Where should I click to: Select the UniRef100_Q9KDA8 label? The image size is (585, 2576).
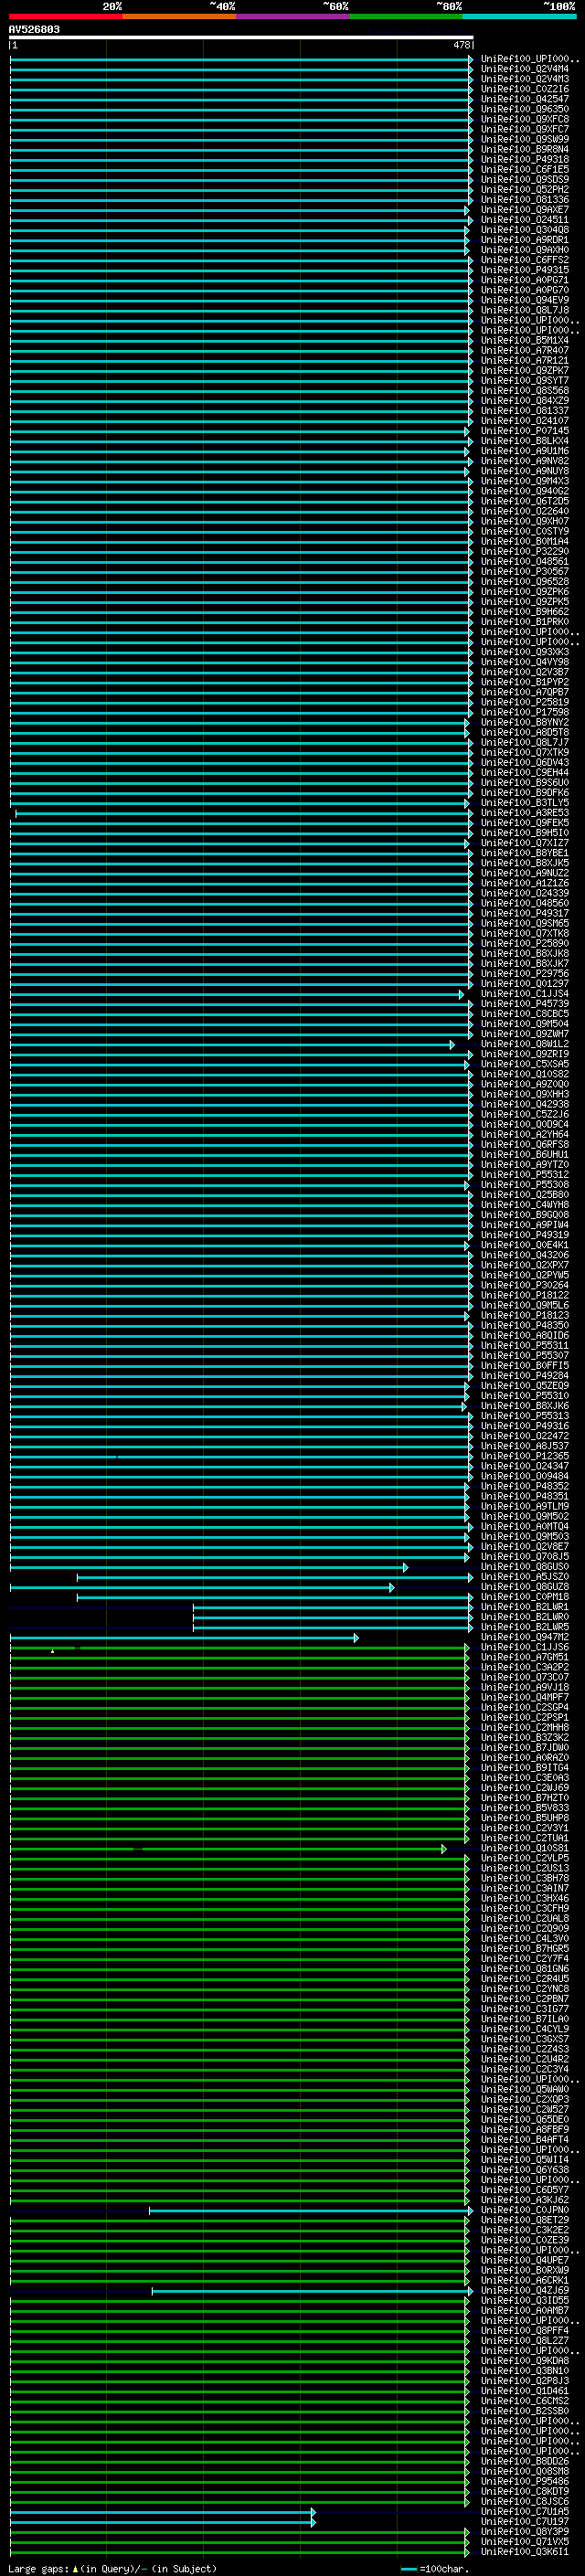[x=524, y=2361]
